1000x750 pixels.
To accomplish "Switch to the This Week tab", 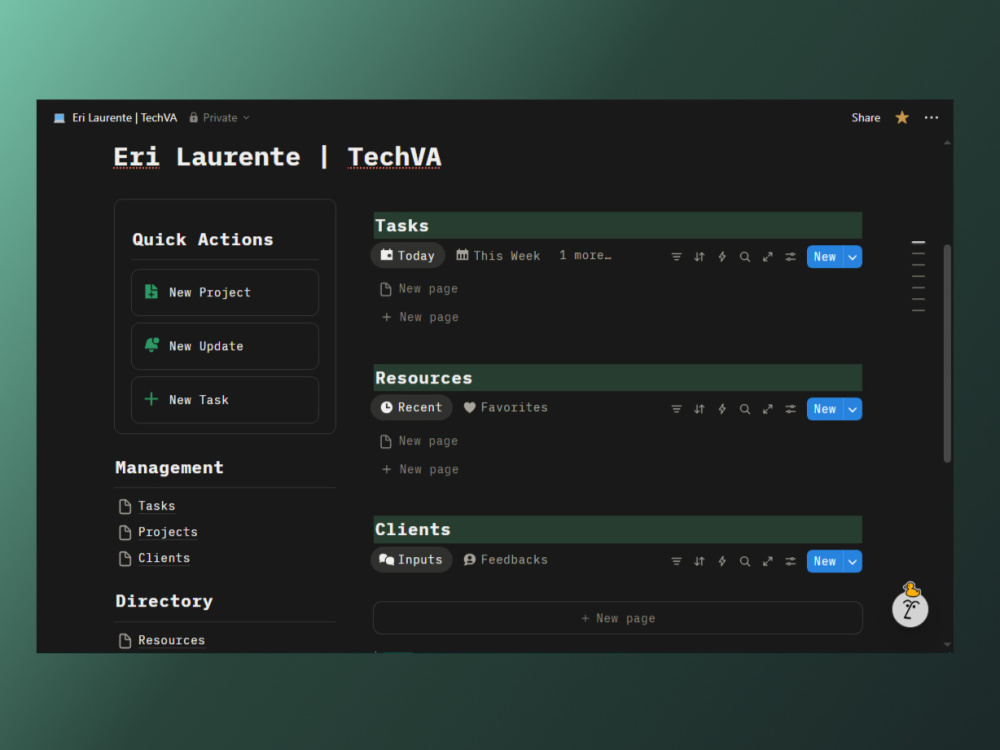I will [498, 255].
